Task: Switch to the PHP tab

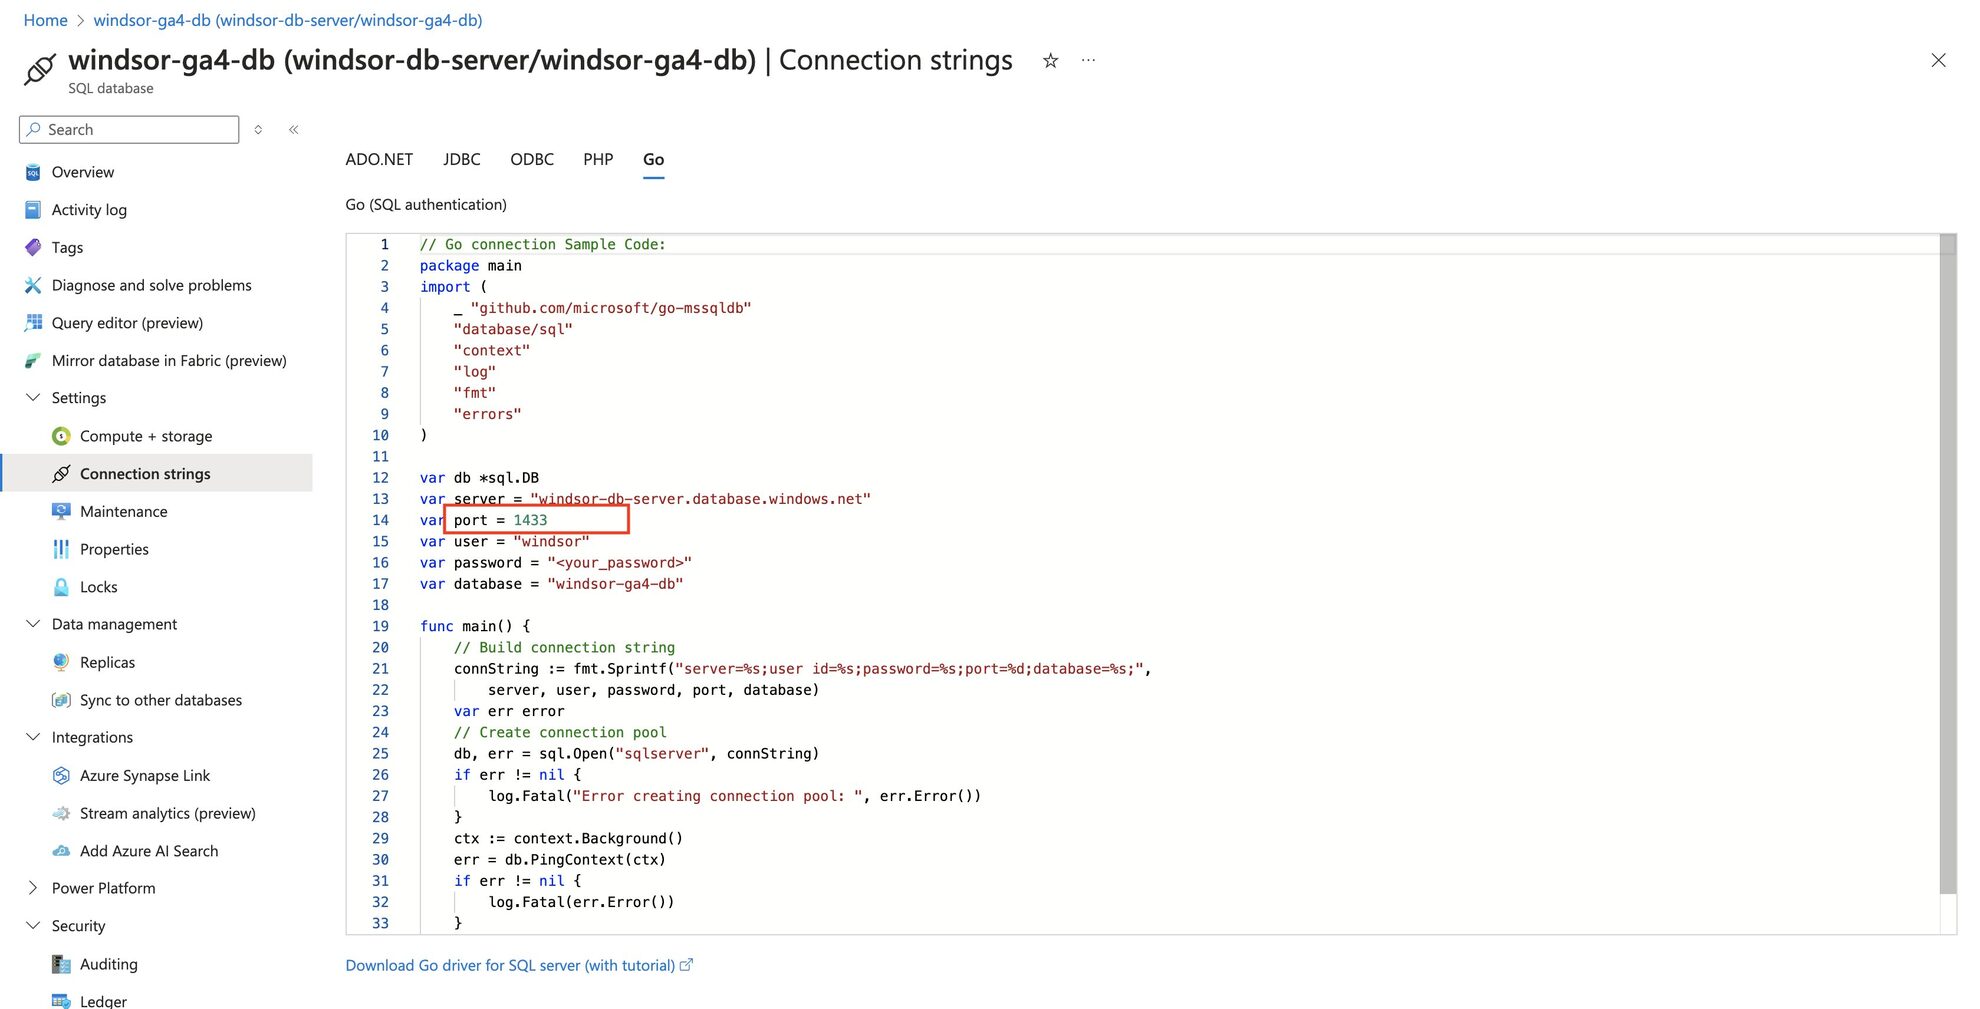Action: (598, 159)
